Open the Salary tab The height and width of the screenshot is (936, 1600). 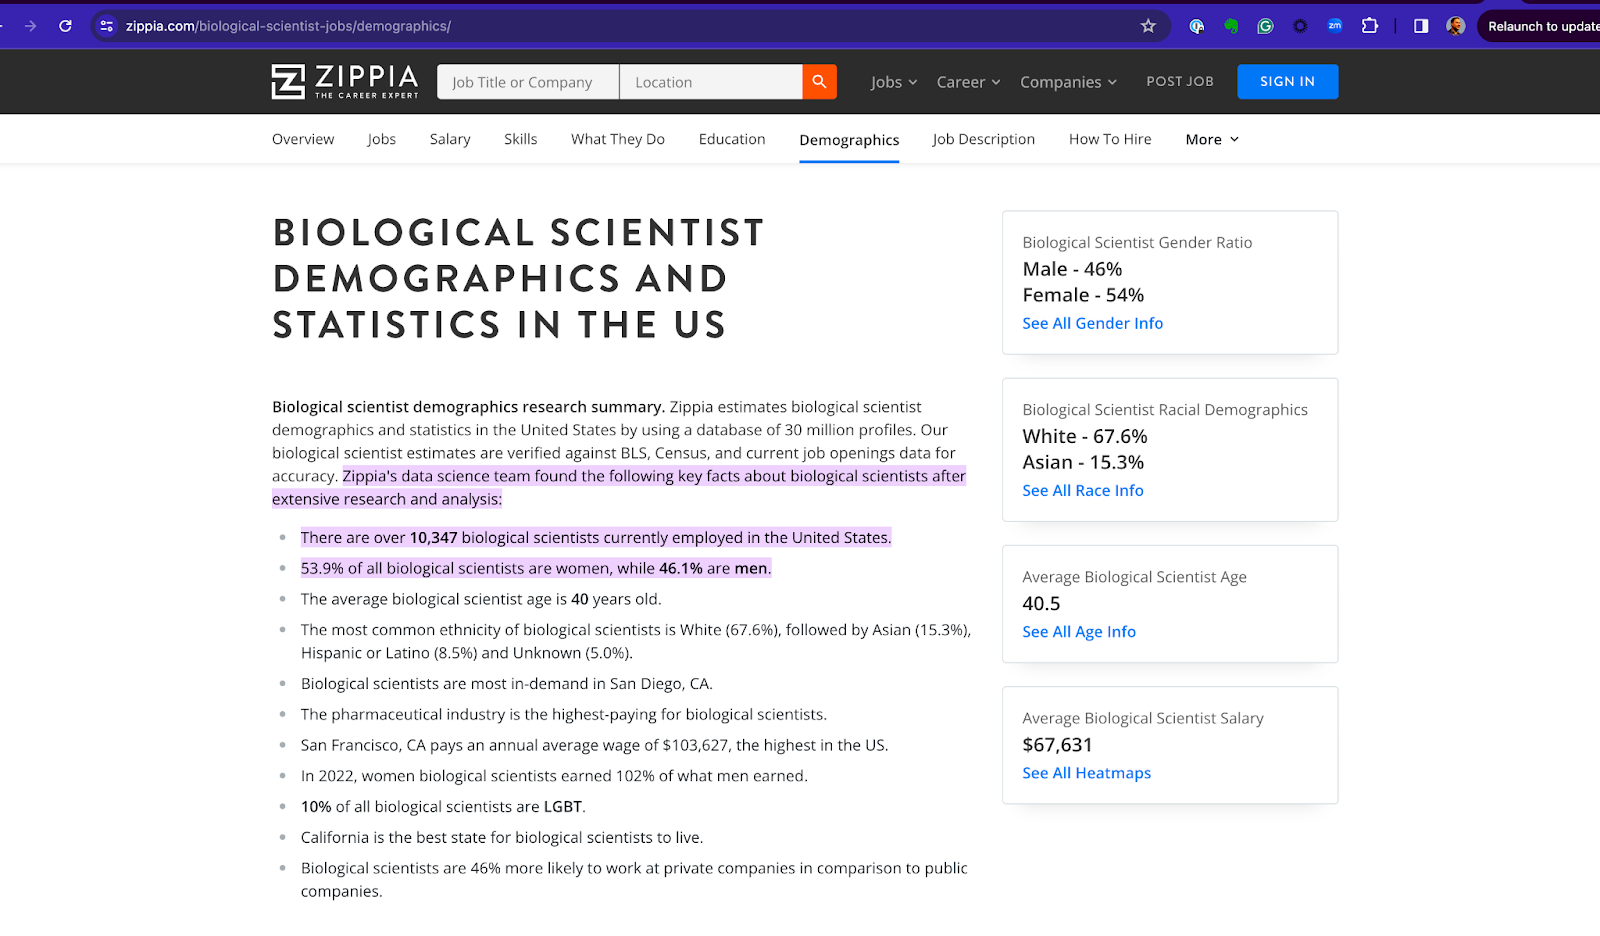point(450,139)
